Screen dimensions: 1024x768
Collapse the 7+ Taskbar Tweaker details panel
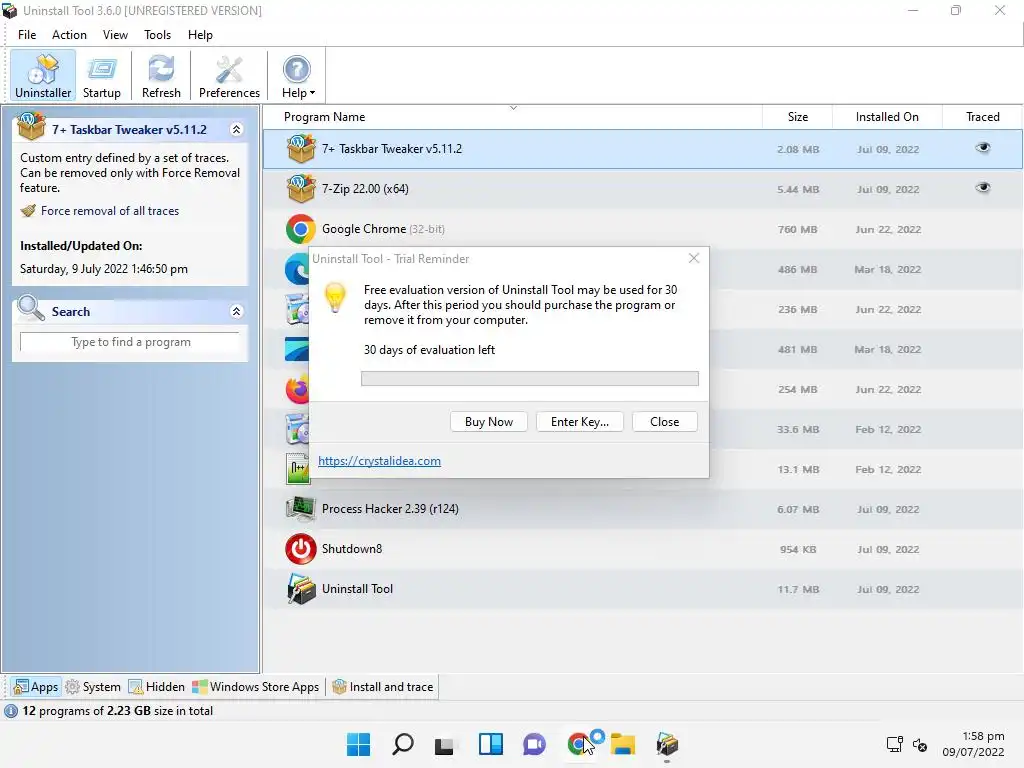click(236, 129)
